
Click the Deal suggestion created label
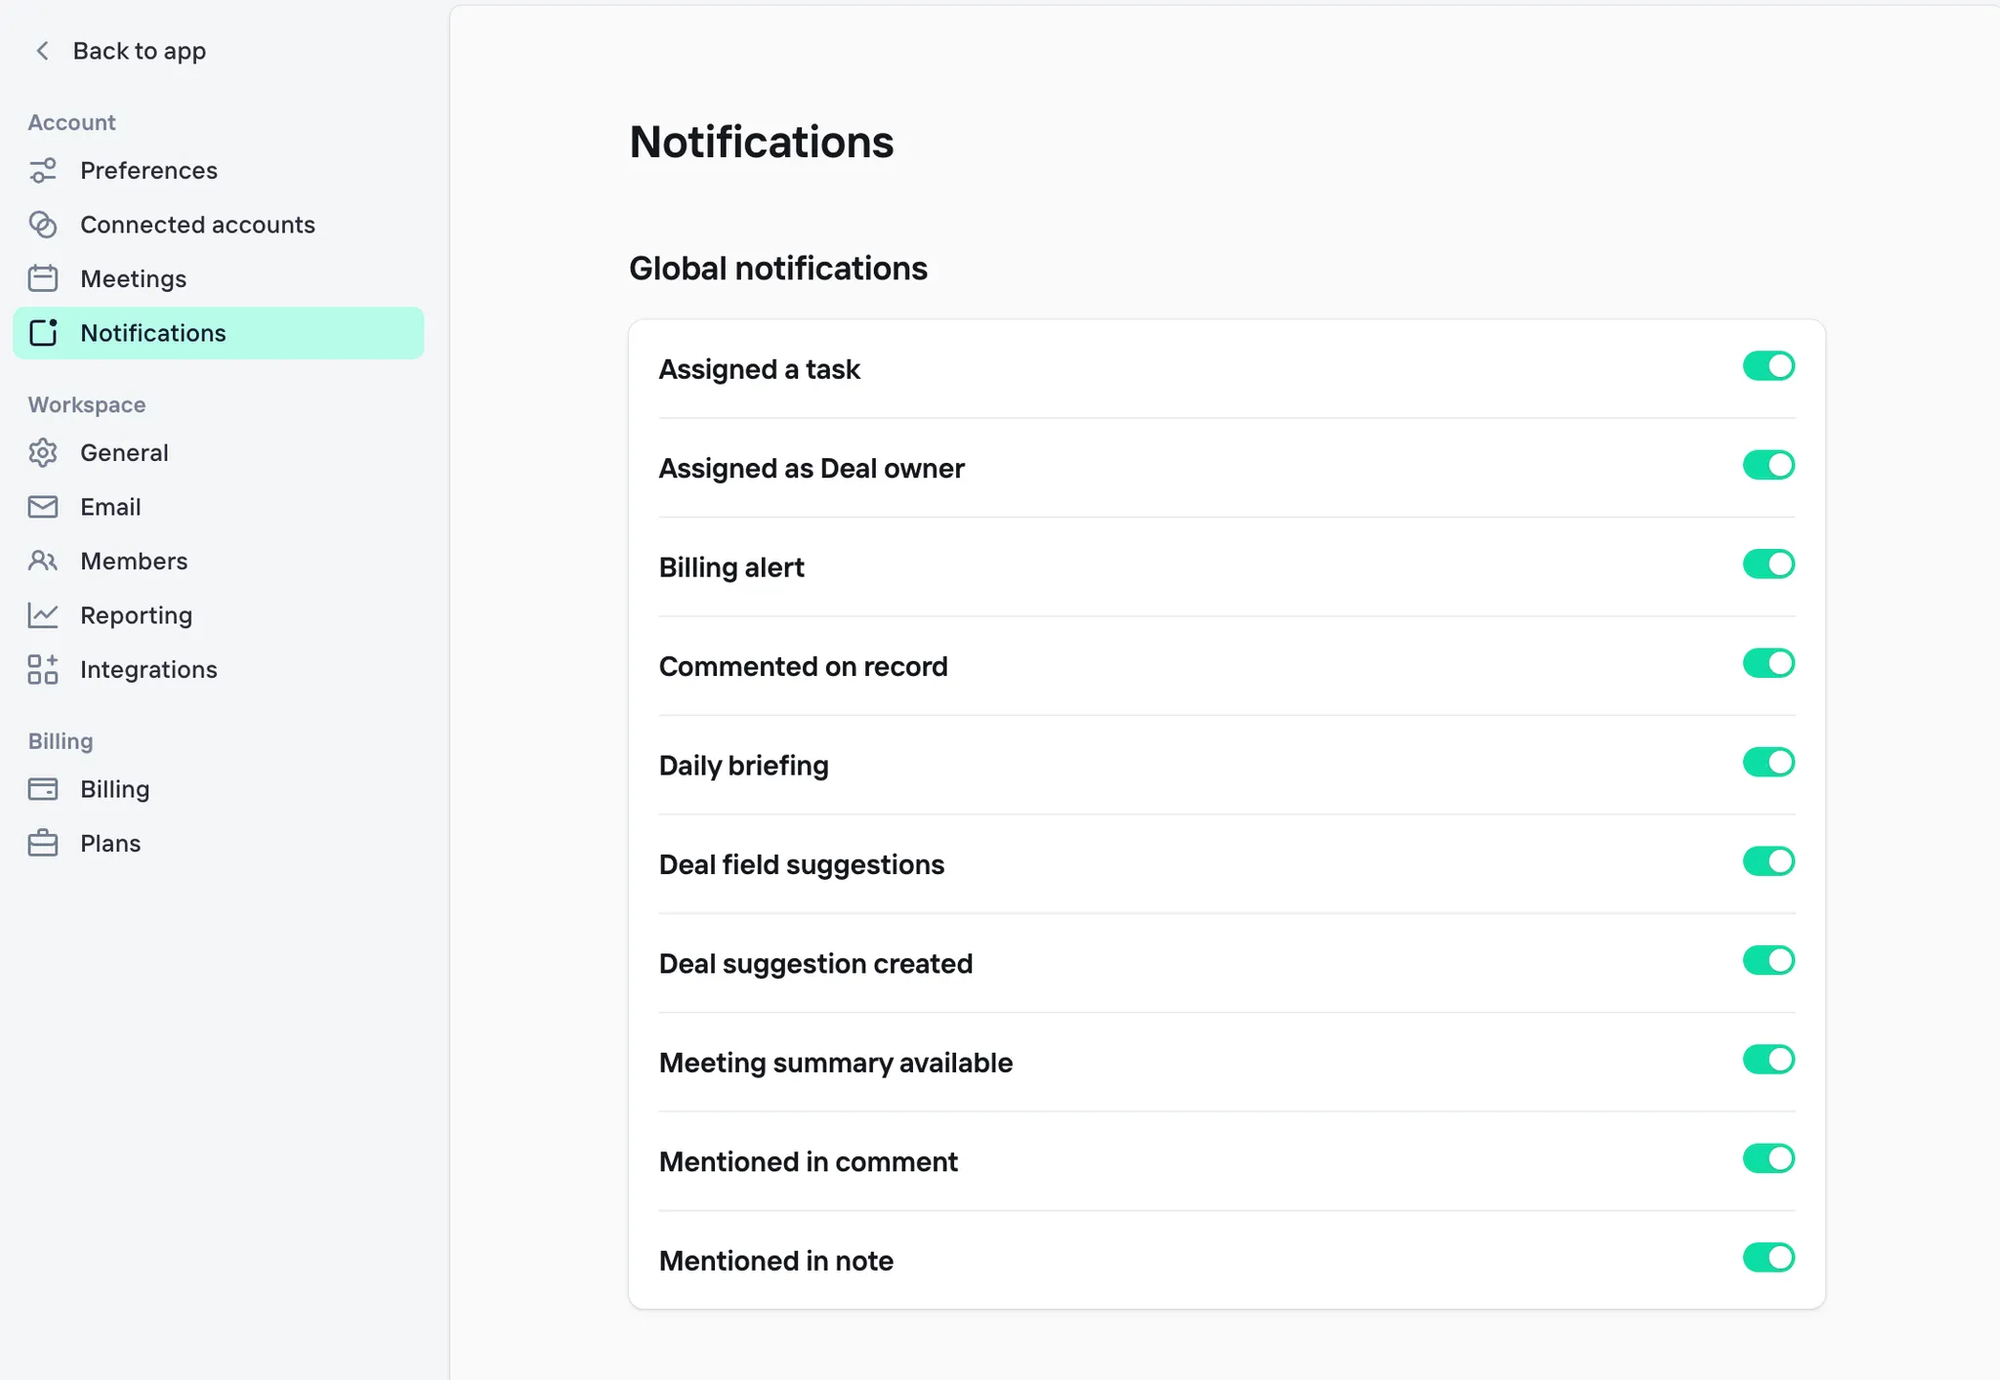click(815, 963)
